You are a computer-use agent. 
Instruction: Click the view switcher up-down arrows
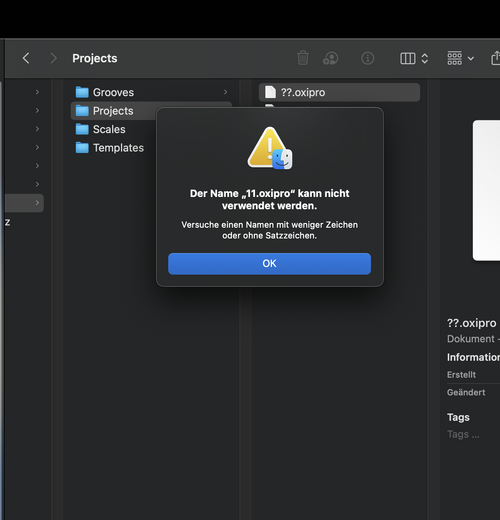click(x=425, y=58)
